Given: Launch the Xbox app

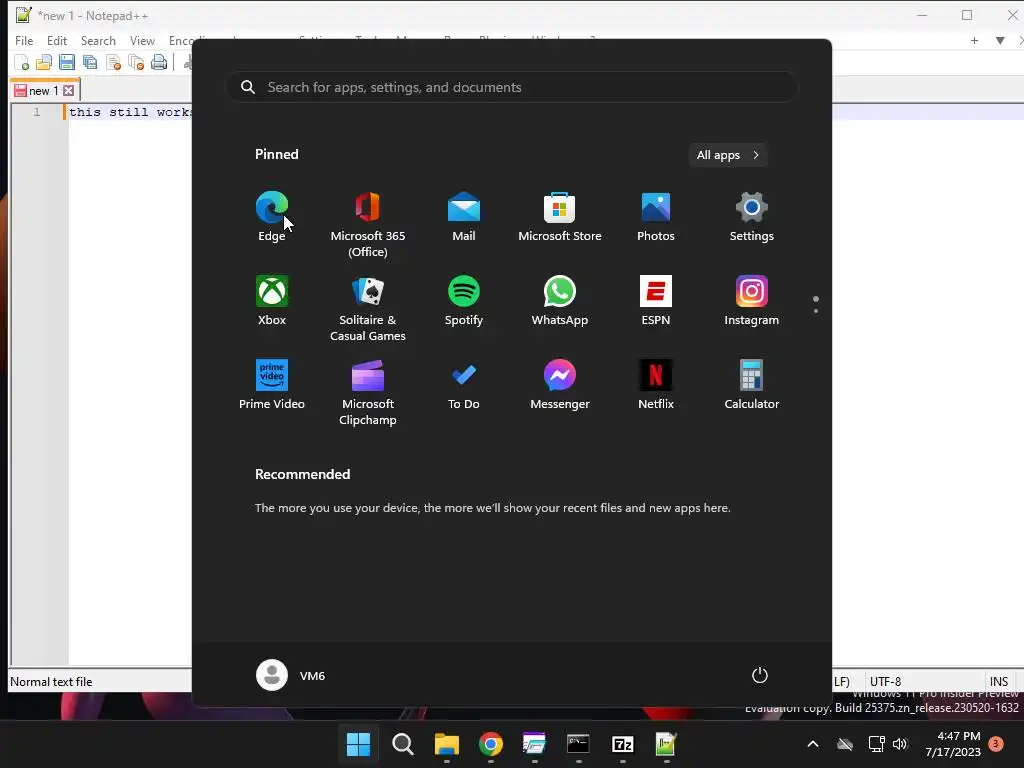Looking at the screenshot, I should (272, 301).
